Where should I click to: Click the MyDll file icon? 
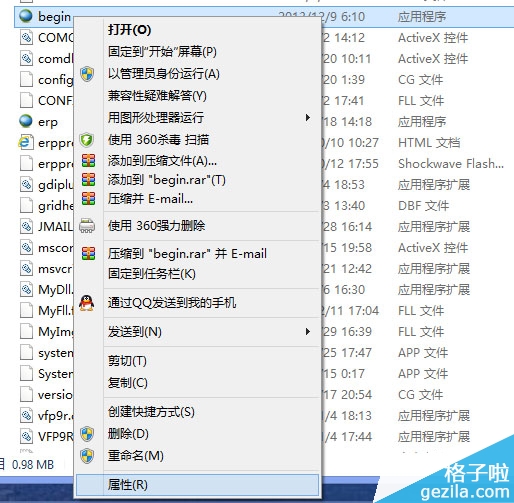(26, 289)
